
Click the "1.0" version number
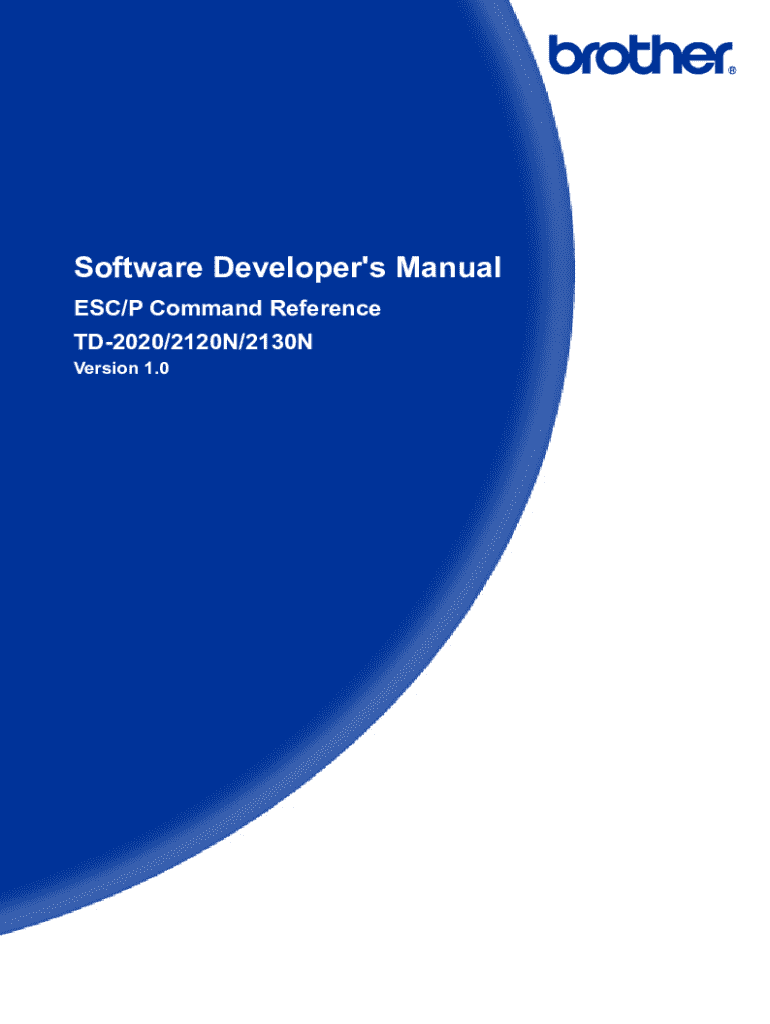[x=158, y=369]
